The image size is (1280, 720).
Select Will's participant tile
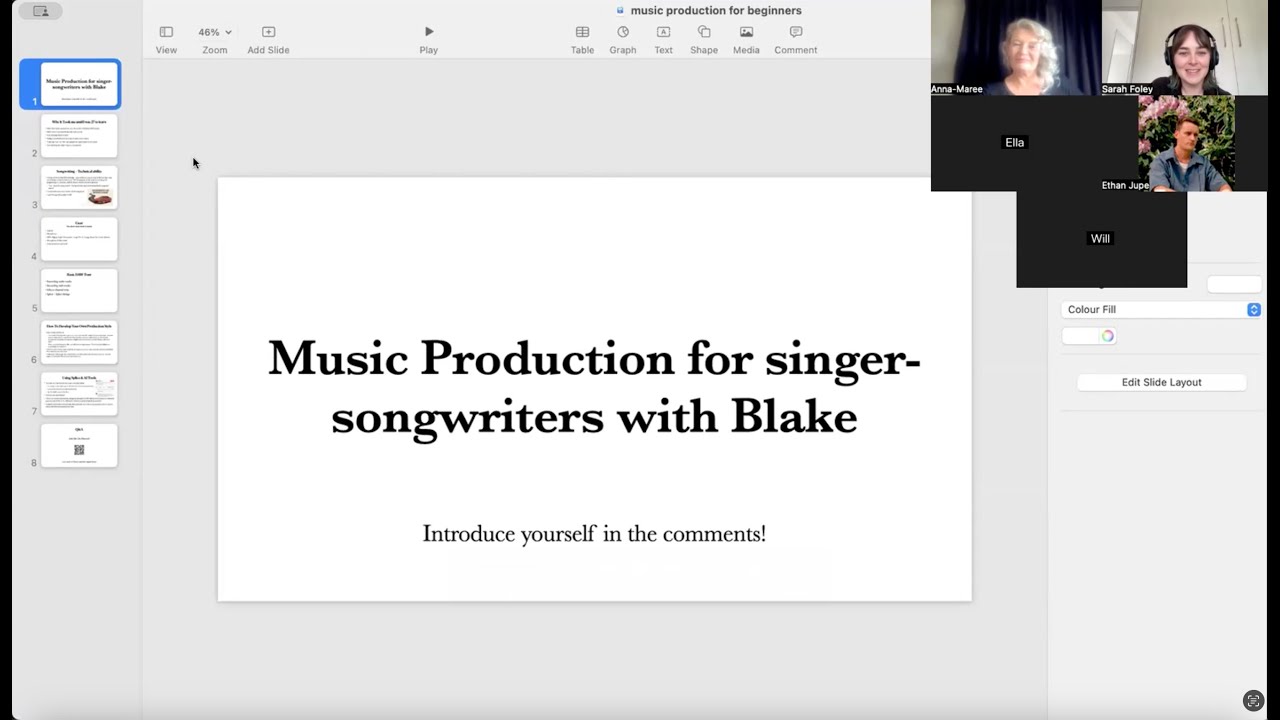point(1101,239)
